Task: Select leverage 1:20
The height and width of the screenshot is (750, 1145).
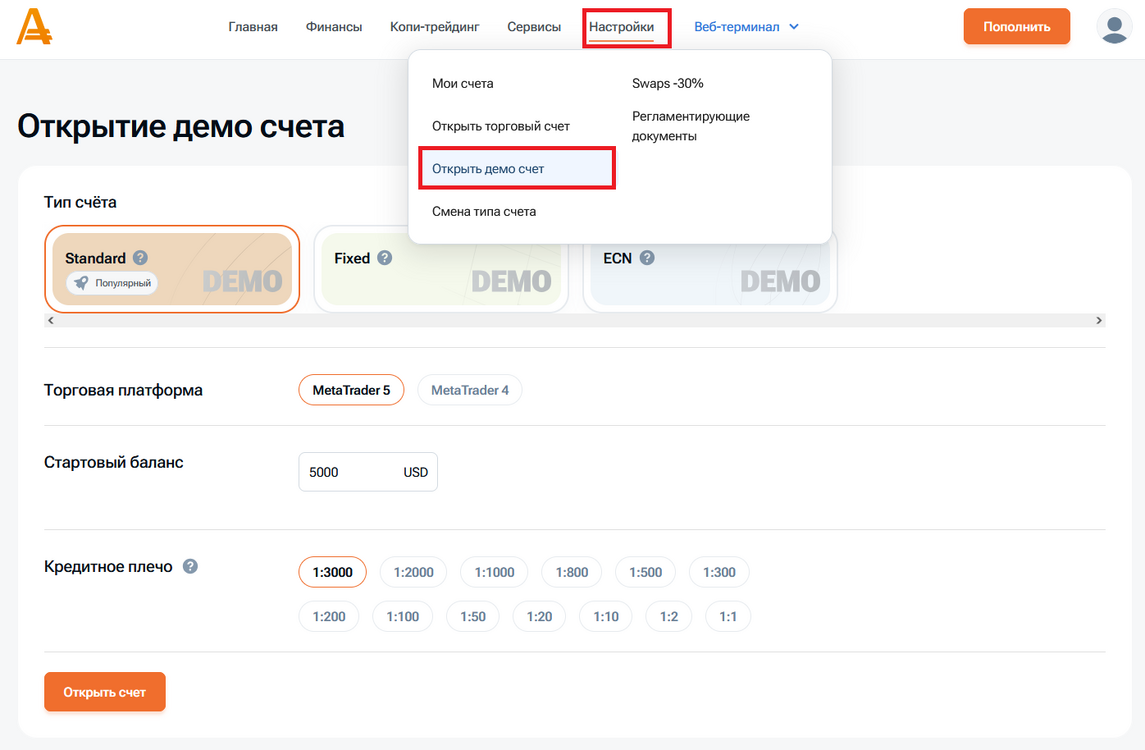Action: point(539,616)
